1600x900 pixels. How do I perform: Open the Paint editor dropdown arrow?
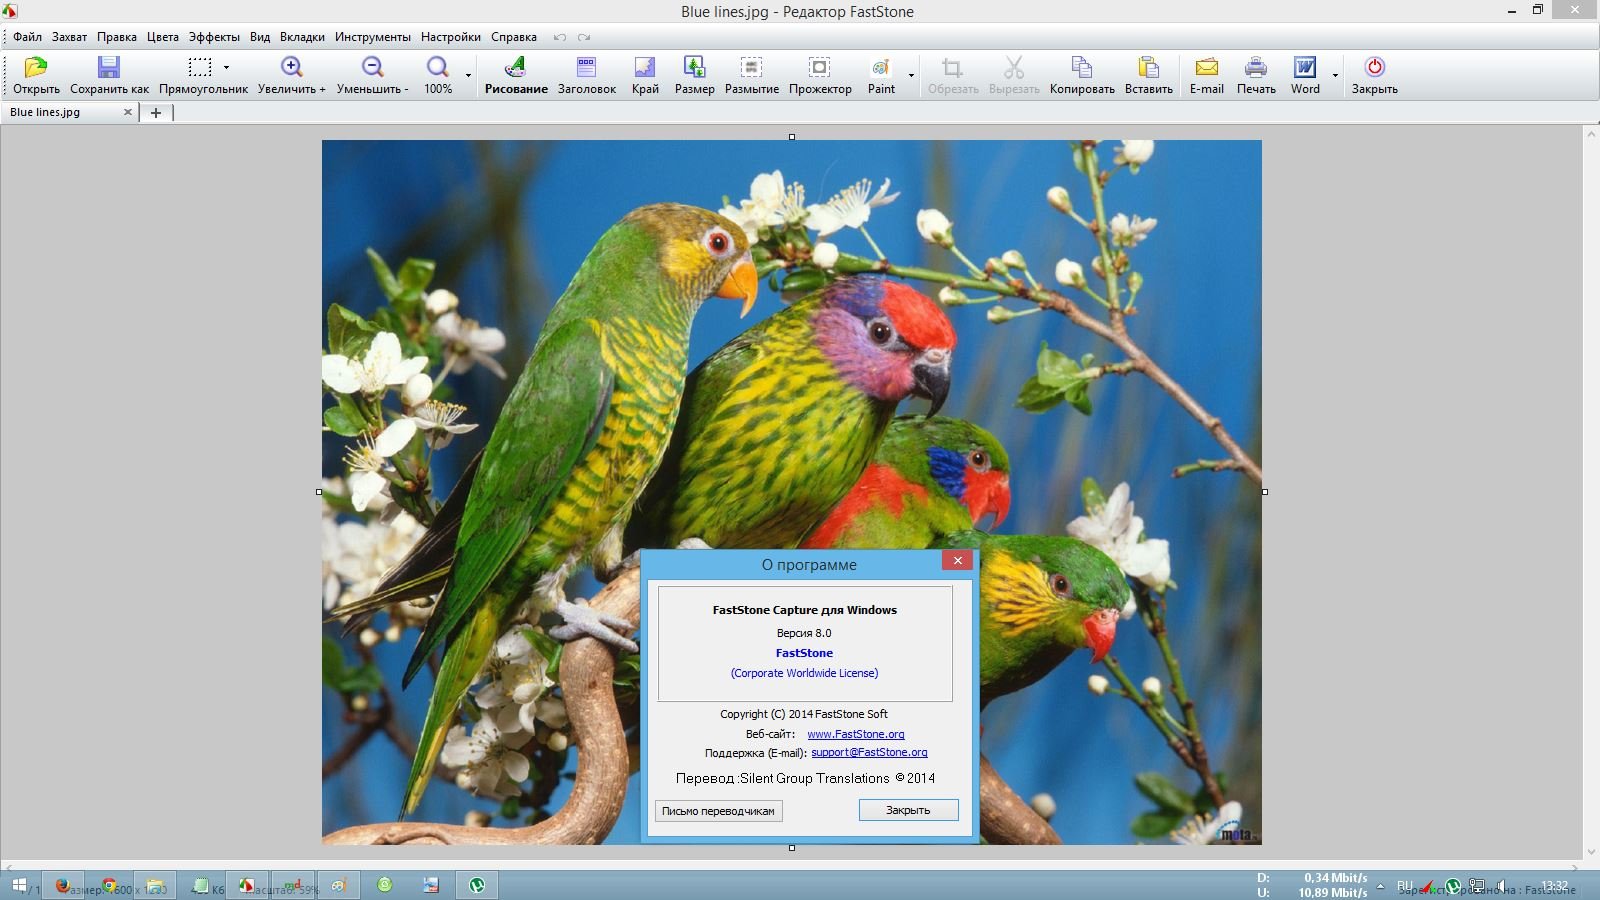click(x=911, y=75)
